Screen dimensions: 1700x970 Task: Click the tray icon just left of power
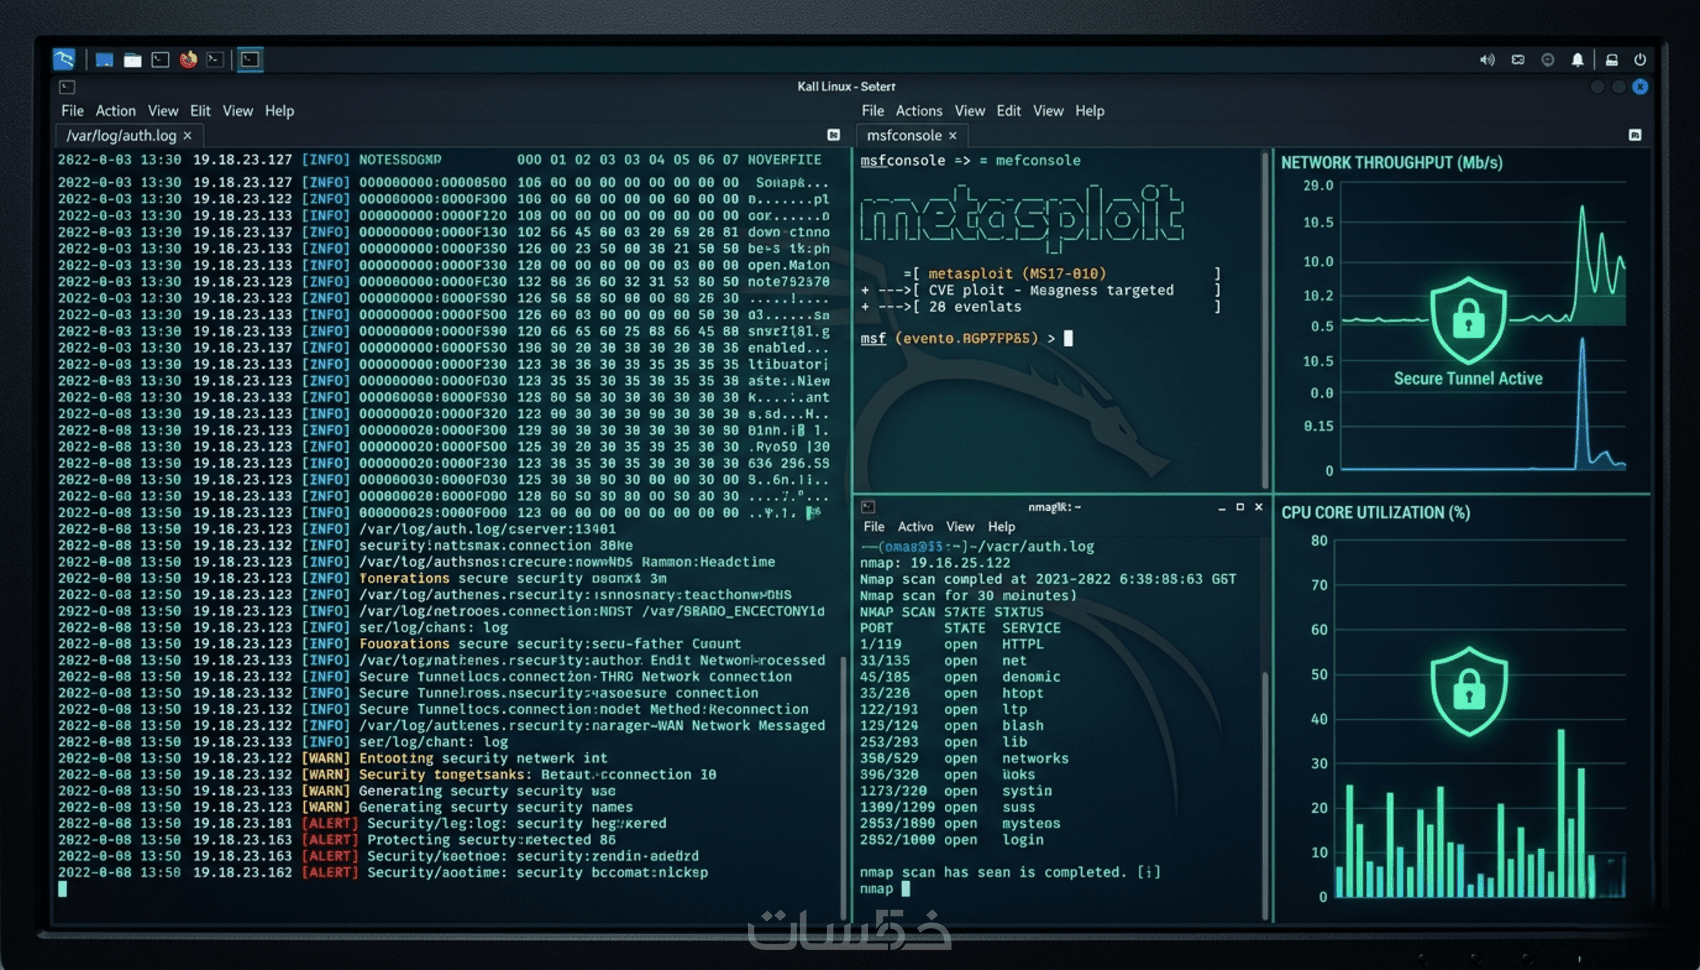tap(1611, 60)
